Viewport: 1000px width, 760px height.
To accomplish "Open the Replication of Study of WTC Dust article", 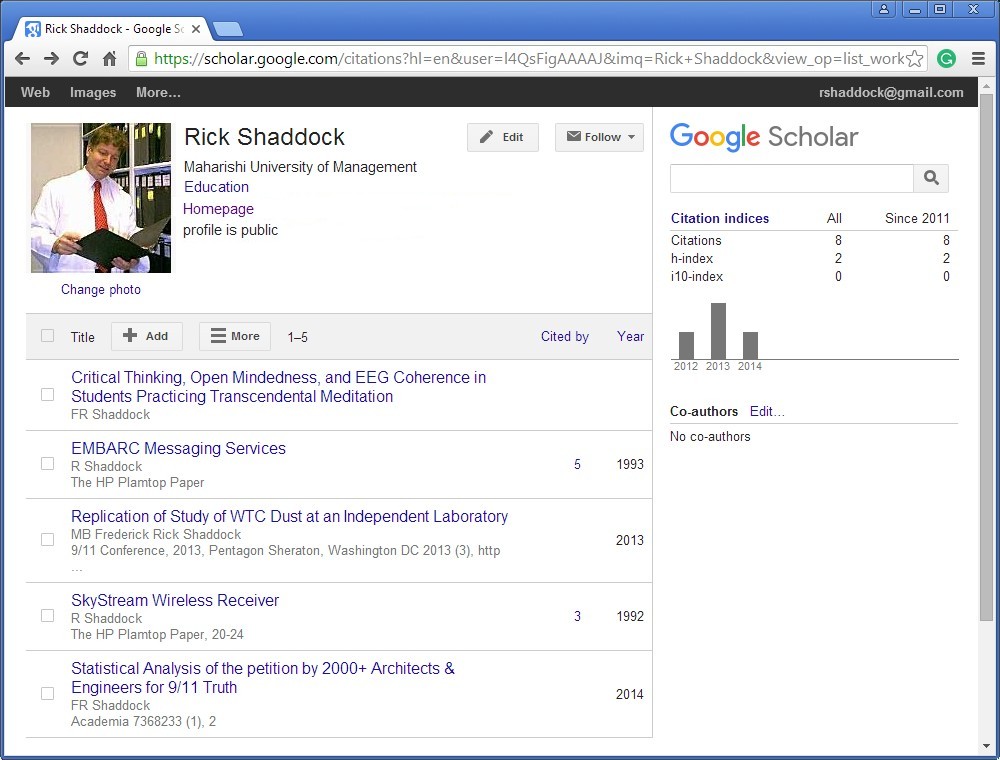I will (290, 516).
